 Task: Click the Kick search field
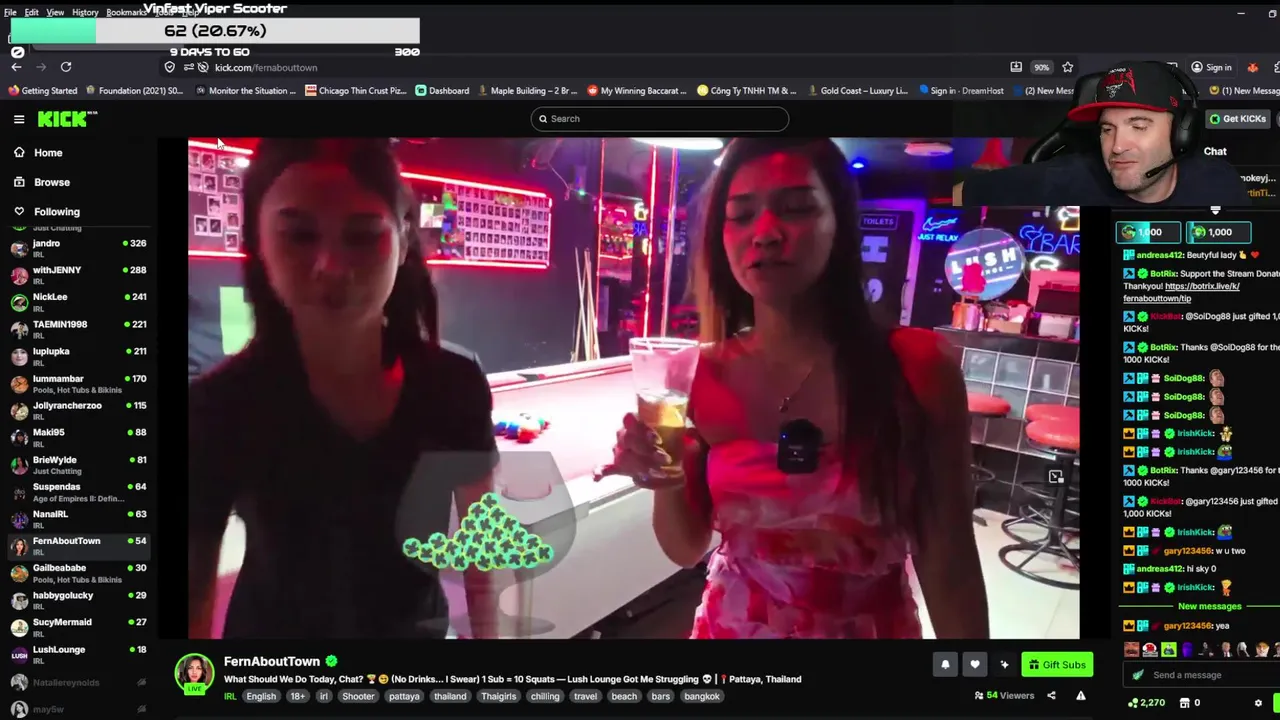point(660,119)
